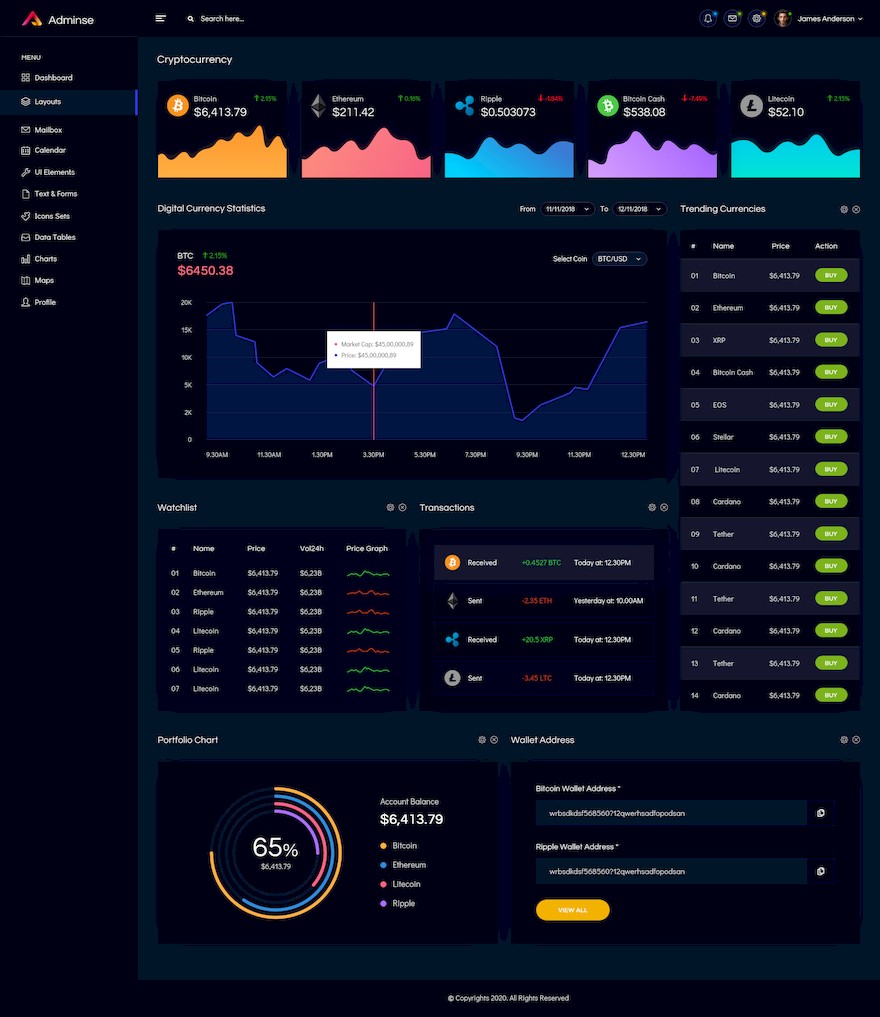Click the blue Ethereum legend dot
The height and width of the screenshot is (1017, 880).
click(383, 865)
